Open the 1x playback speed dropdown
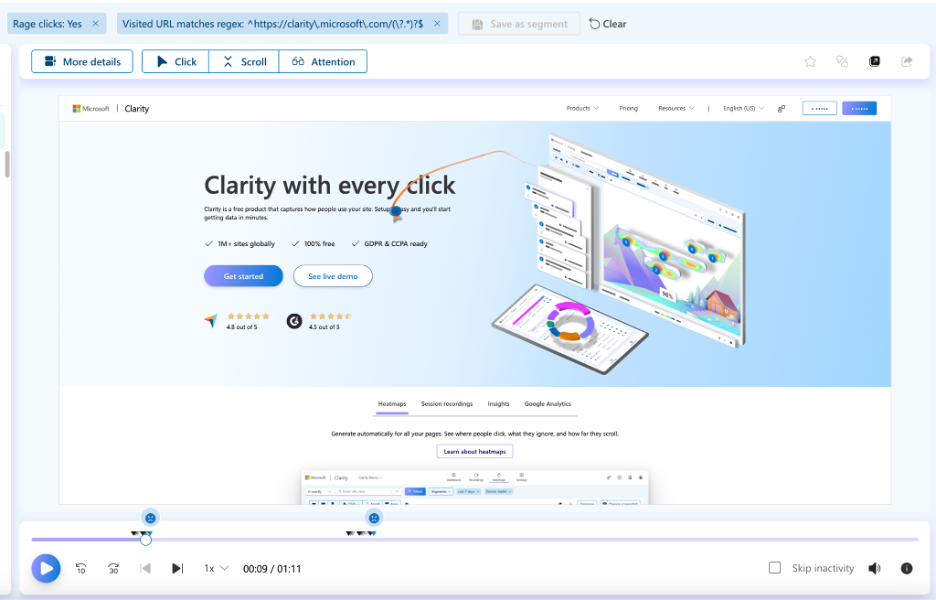The height and width of the screenshot is (600, 936). coord(216,568)
